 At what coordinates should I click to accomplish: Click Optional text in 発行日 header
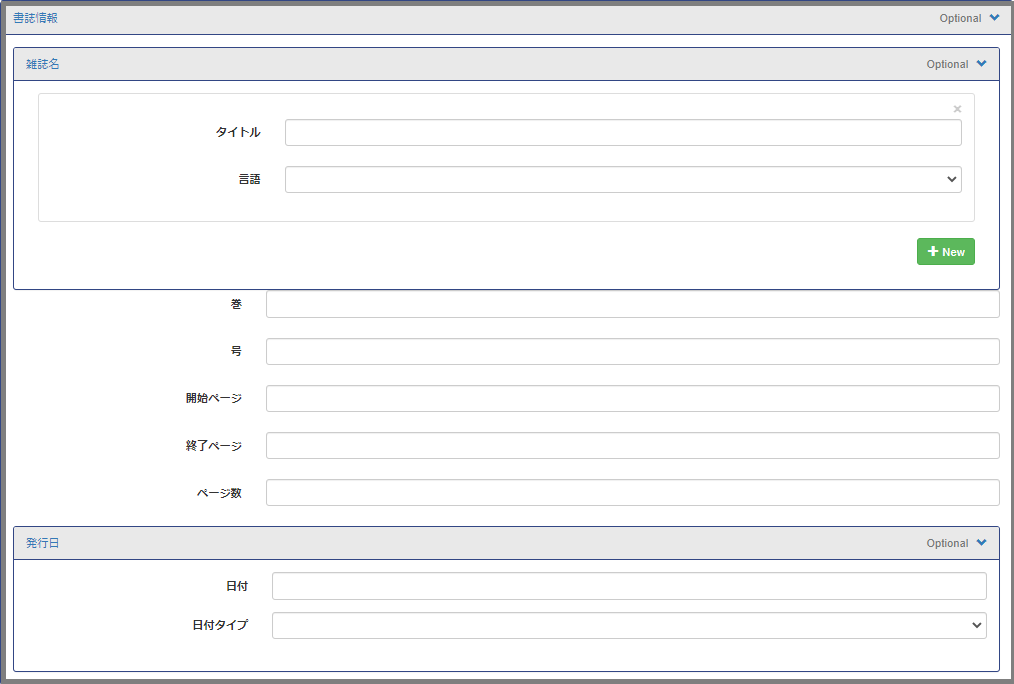pos(947,543)
